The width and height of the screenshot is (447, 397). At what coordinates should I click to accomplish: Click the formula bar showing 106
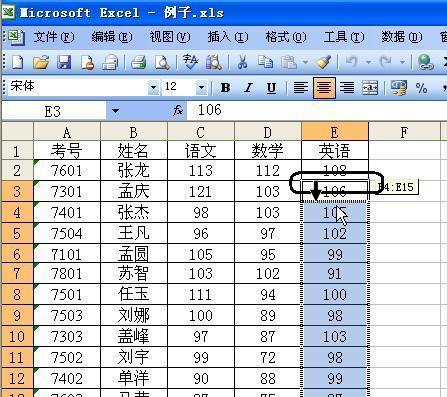(x=317, y=110)
